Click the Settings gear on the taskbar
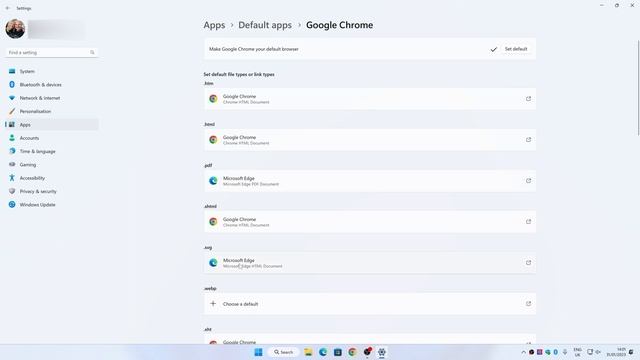Image resolution: width=640 pixels, height=360 pixels. pos(382,352)
